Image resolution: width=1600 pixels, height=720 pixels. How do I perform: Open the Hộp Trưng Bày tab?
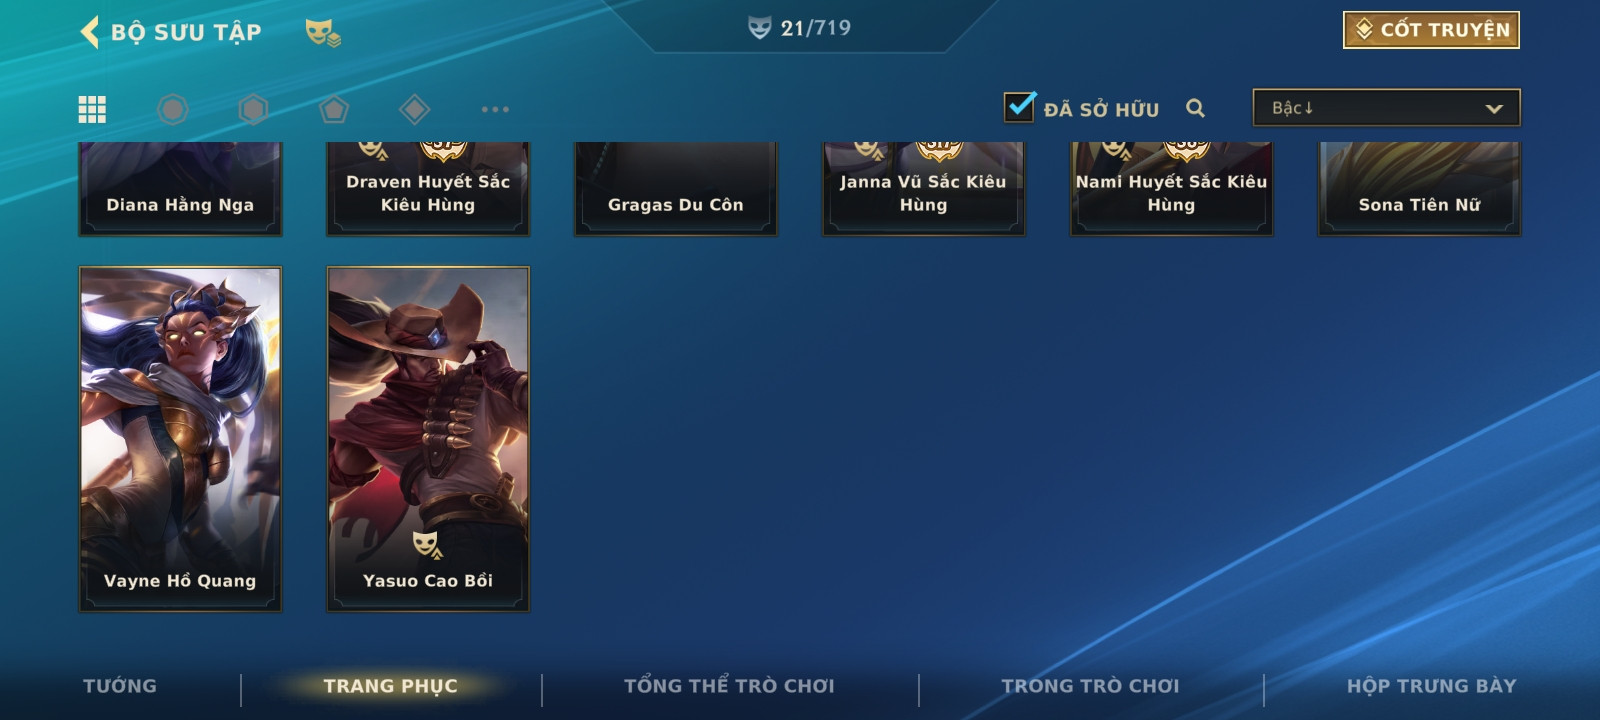coord(1431,686)
